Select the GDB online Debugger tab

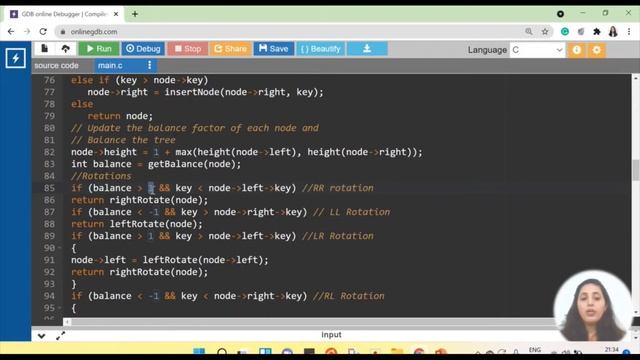(x=64, y=14)
